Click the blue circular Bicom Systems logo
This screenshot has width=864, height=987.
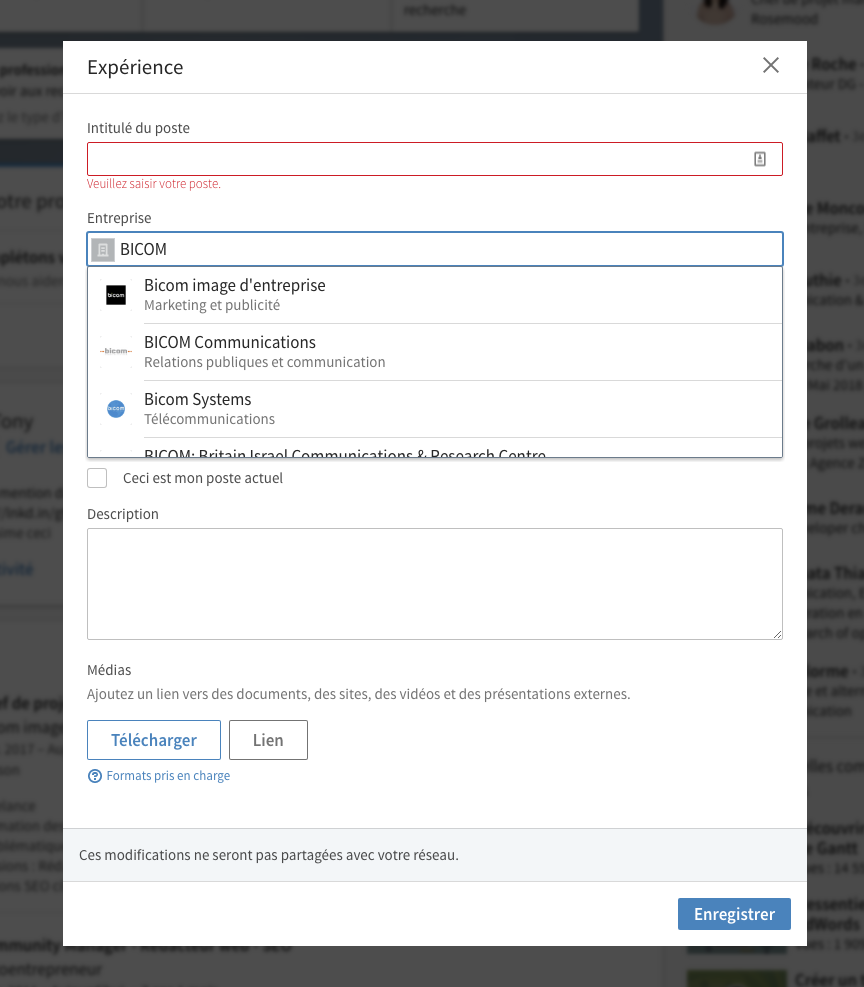(x=116, y=409)
